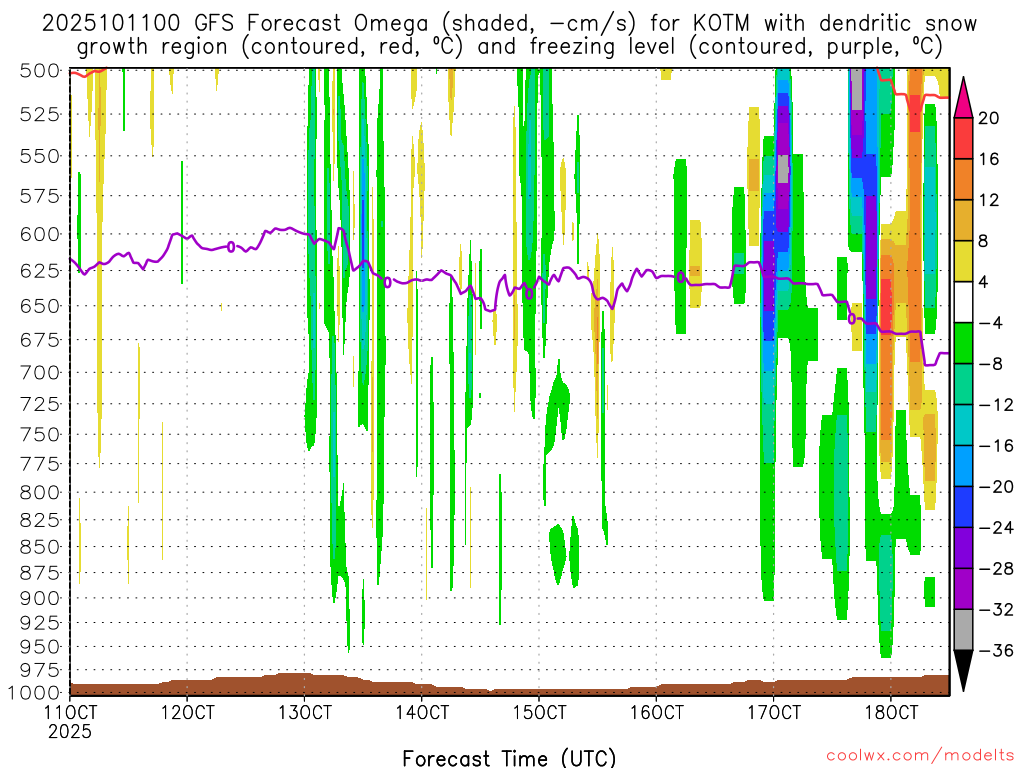Click the 850 pressure level label
1024x768 pixels.
pyautogui.click(x=40, y=547)
